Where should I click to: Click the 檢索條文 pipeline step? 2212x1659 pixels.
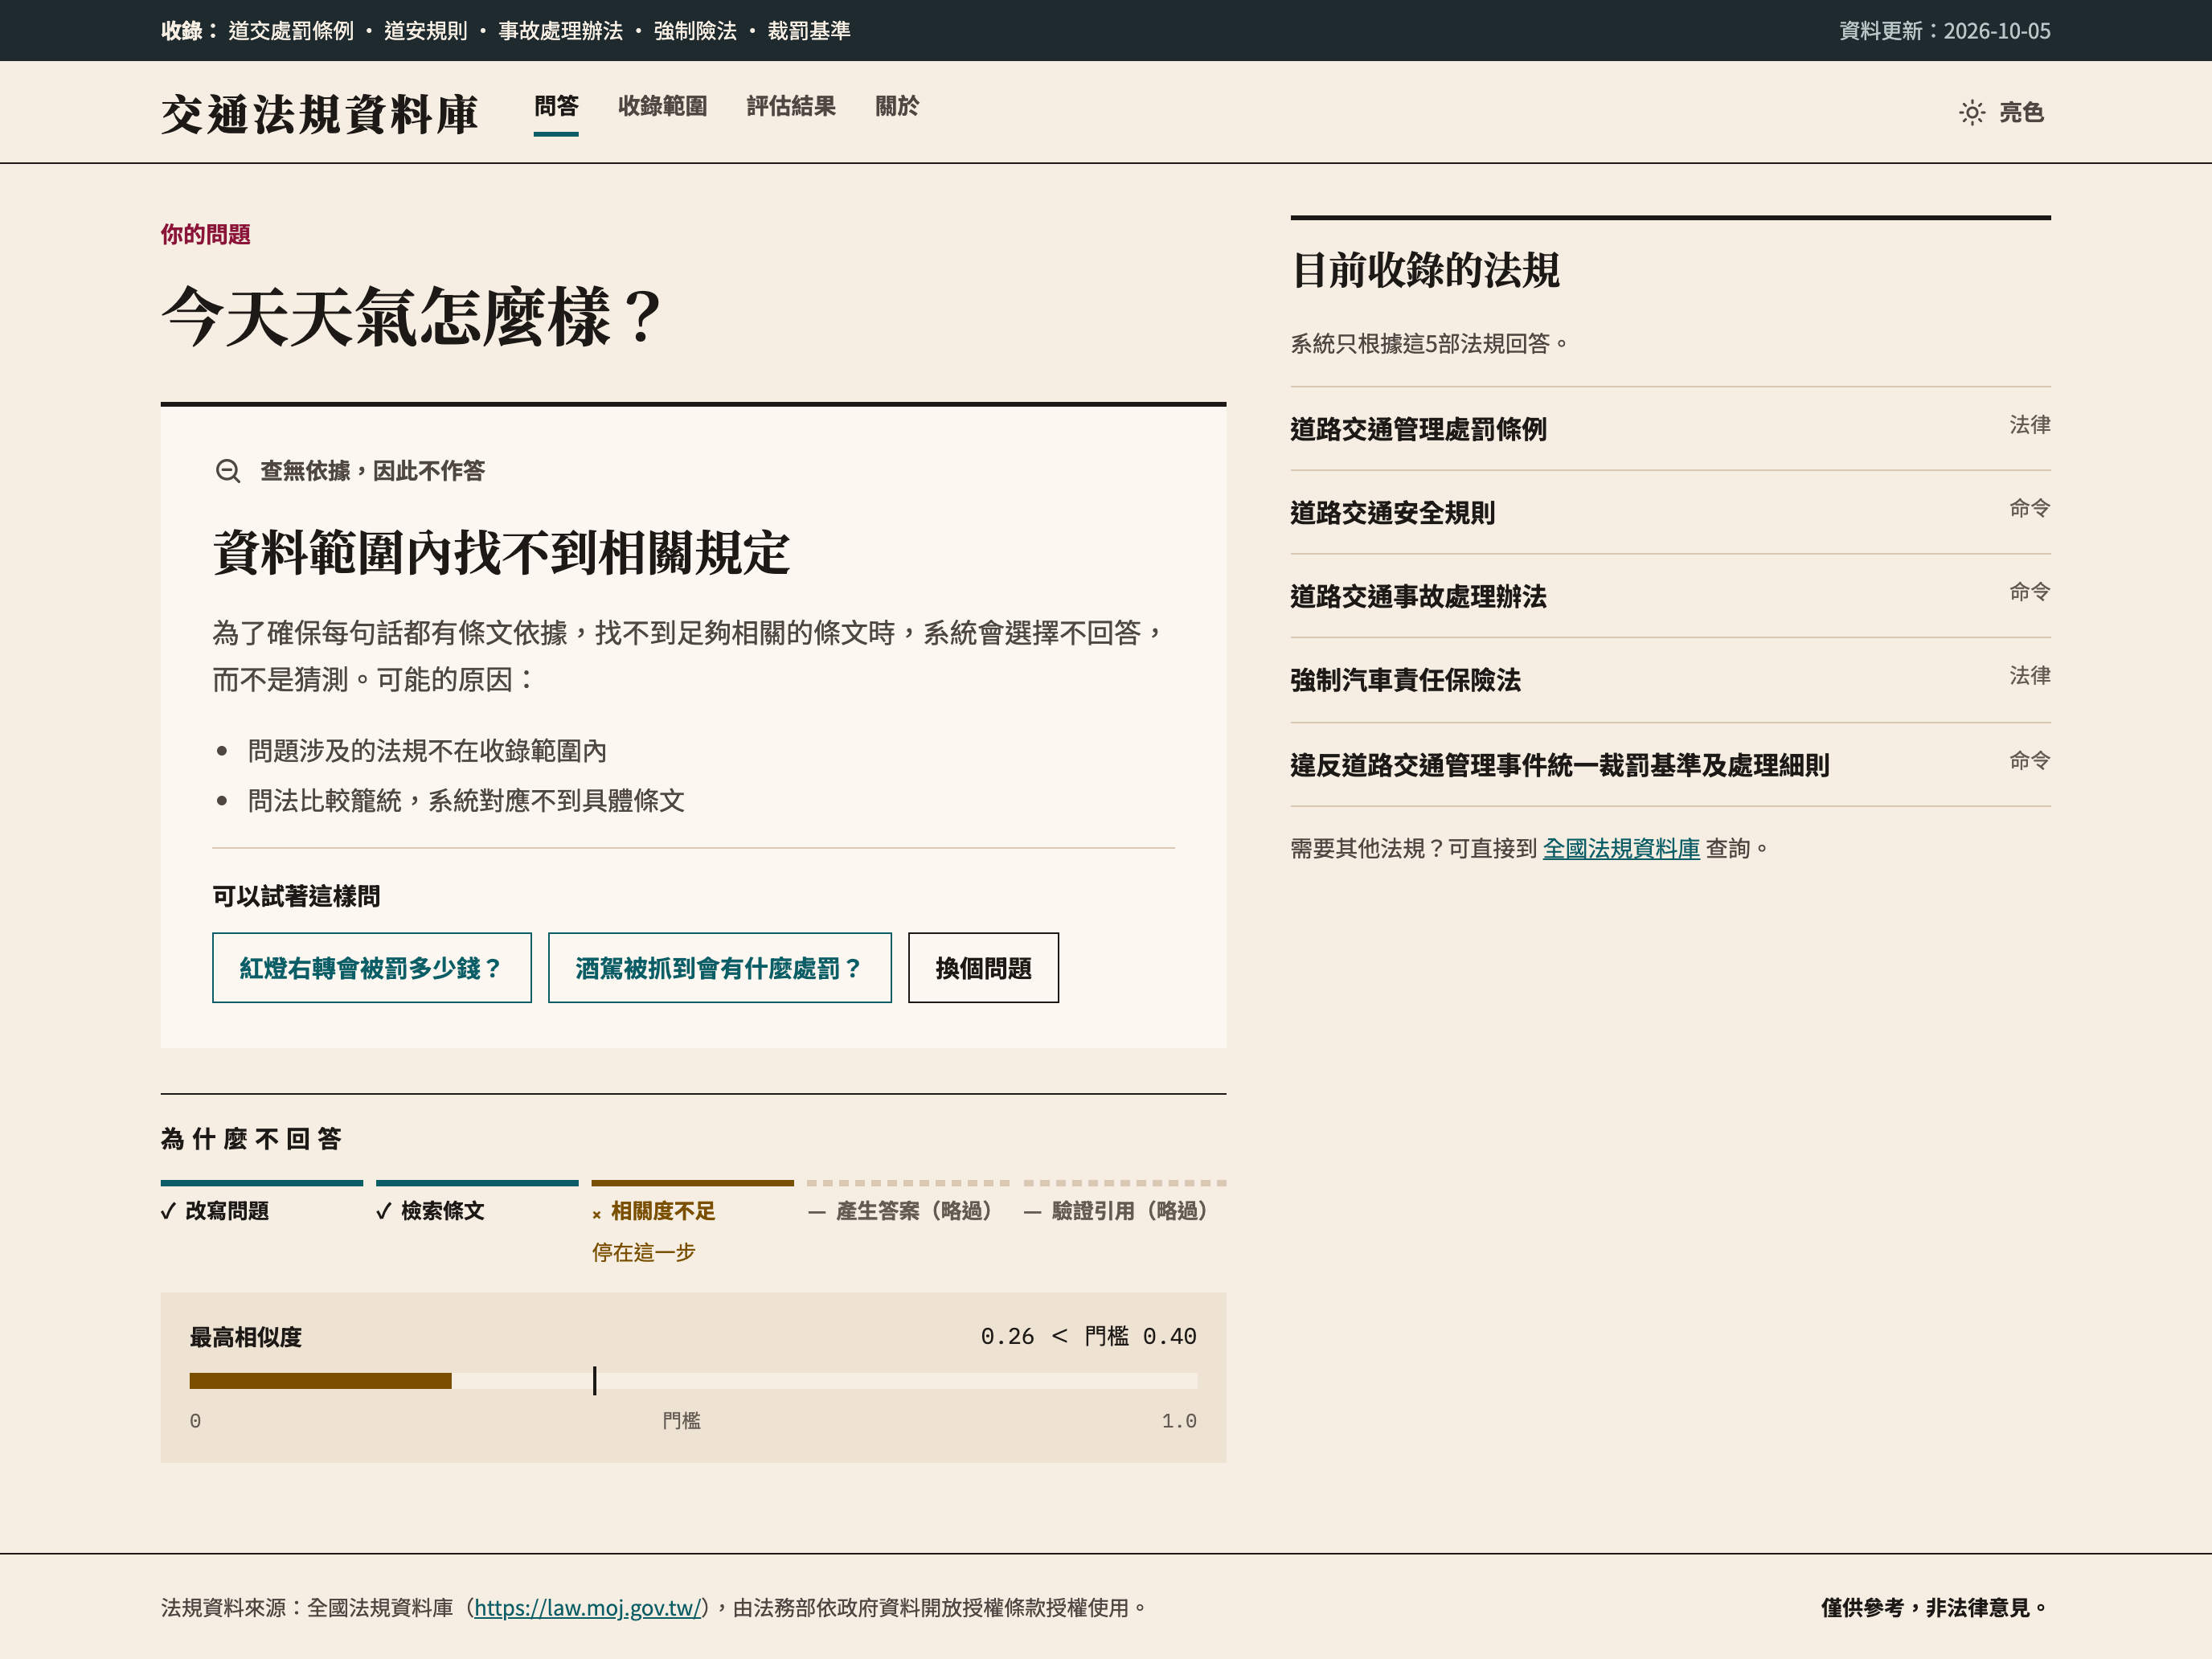(x=477, y=1203)
